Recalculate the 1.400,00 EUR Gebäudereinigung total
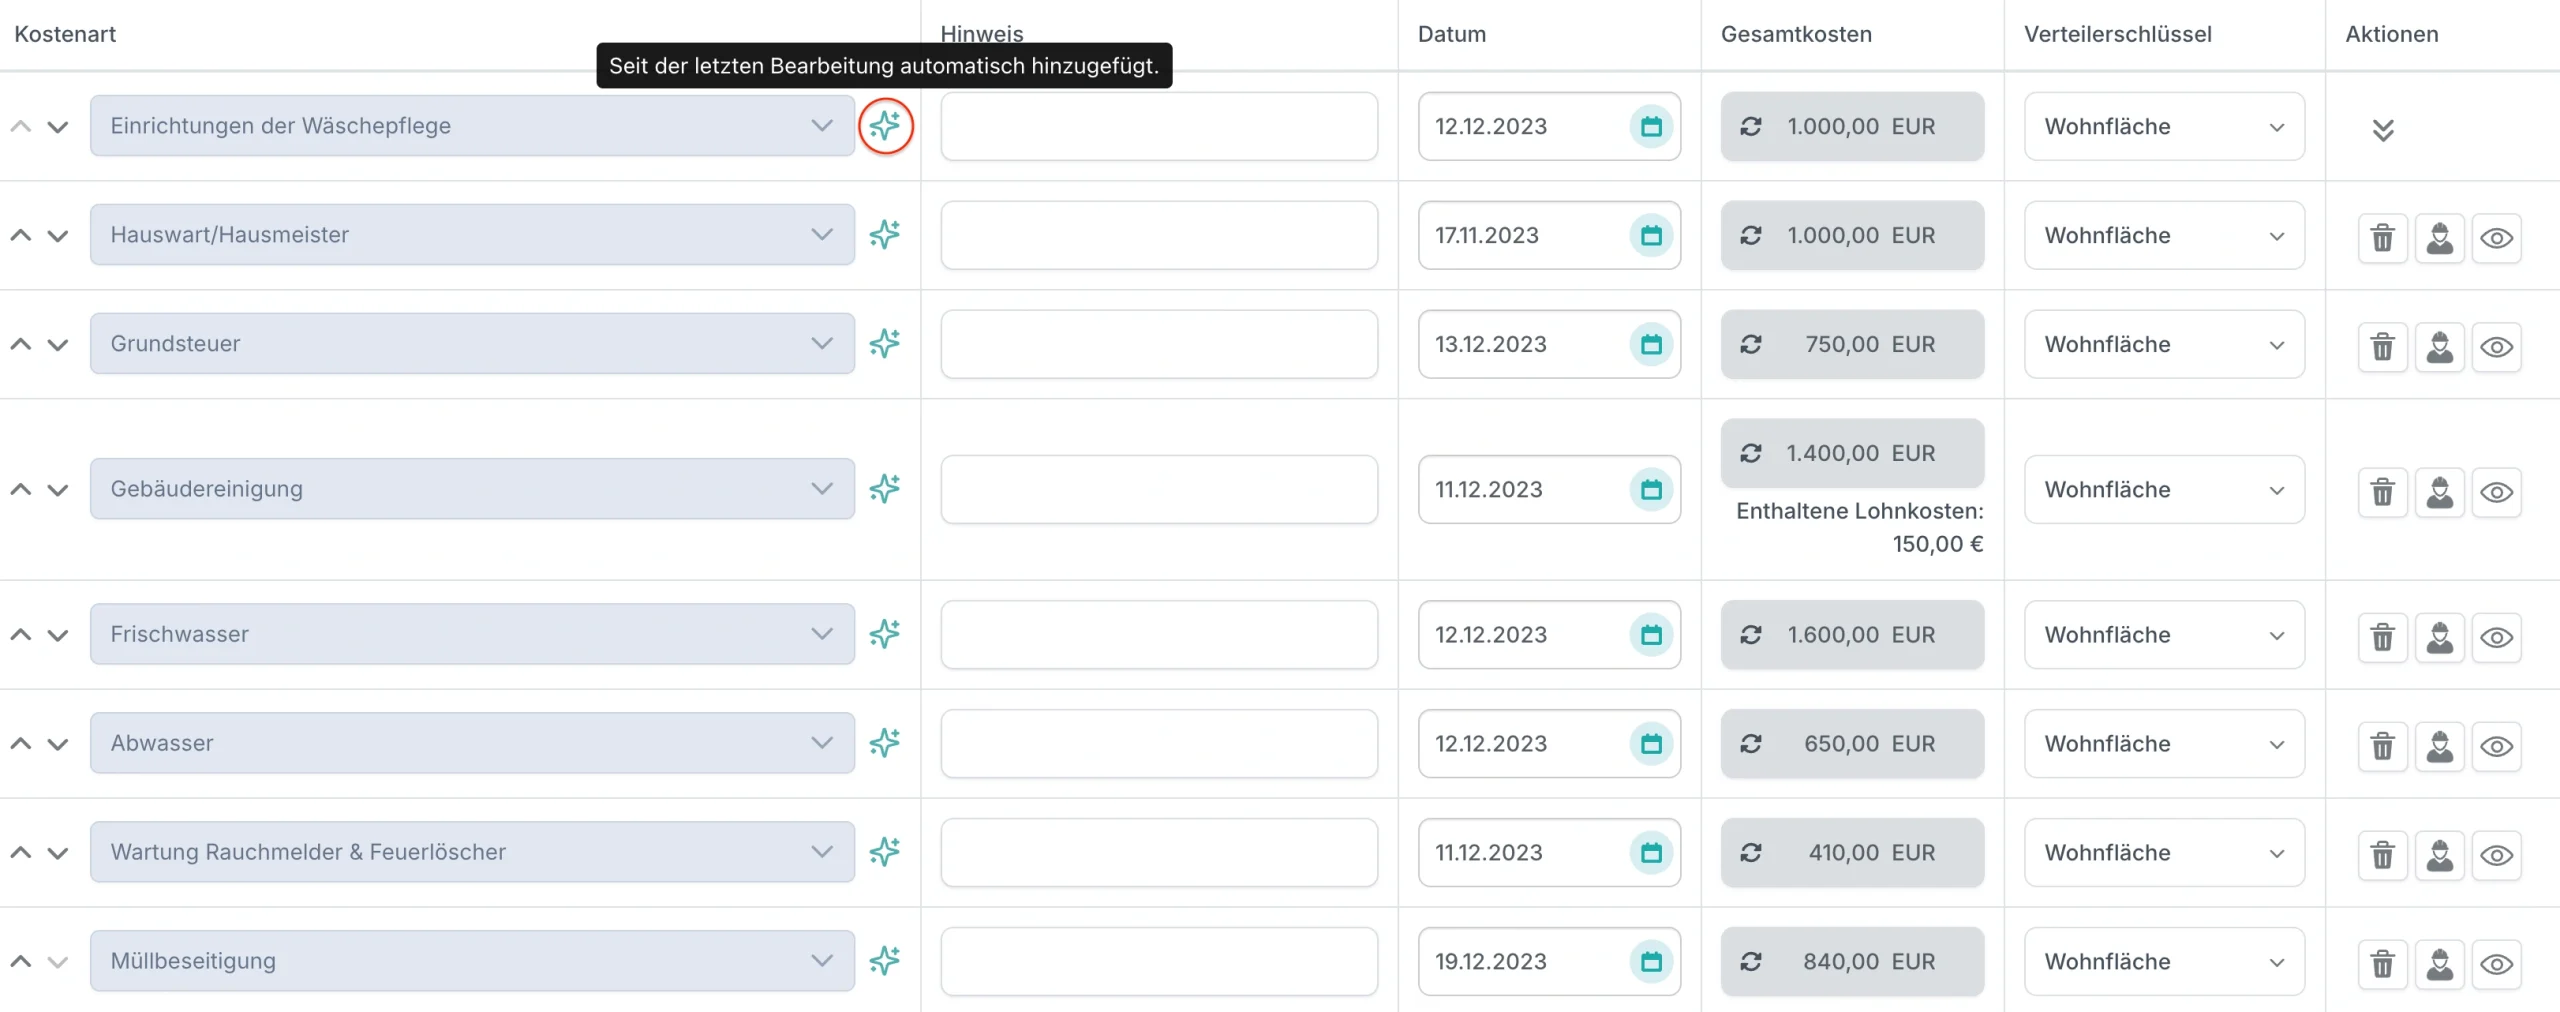This screenshot has height=1012, width=2560. pos(1751,453)
